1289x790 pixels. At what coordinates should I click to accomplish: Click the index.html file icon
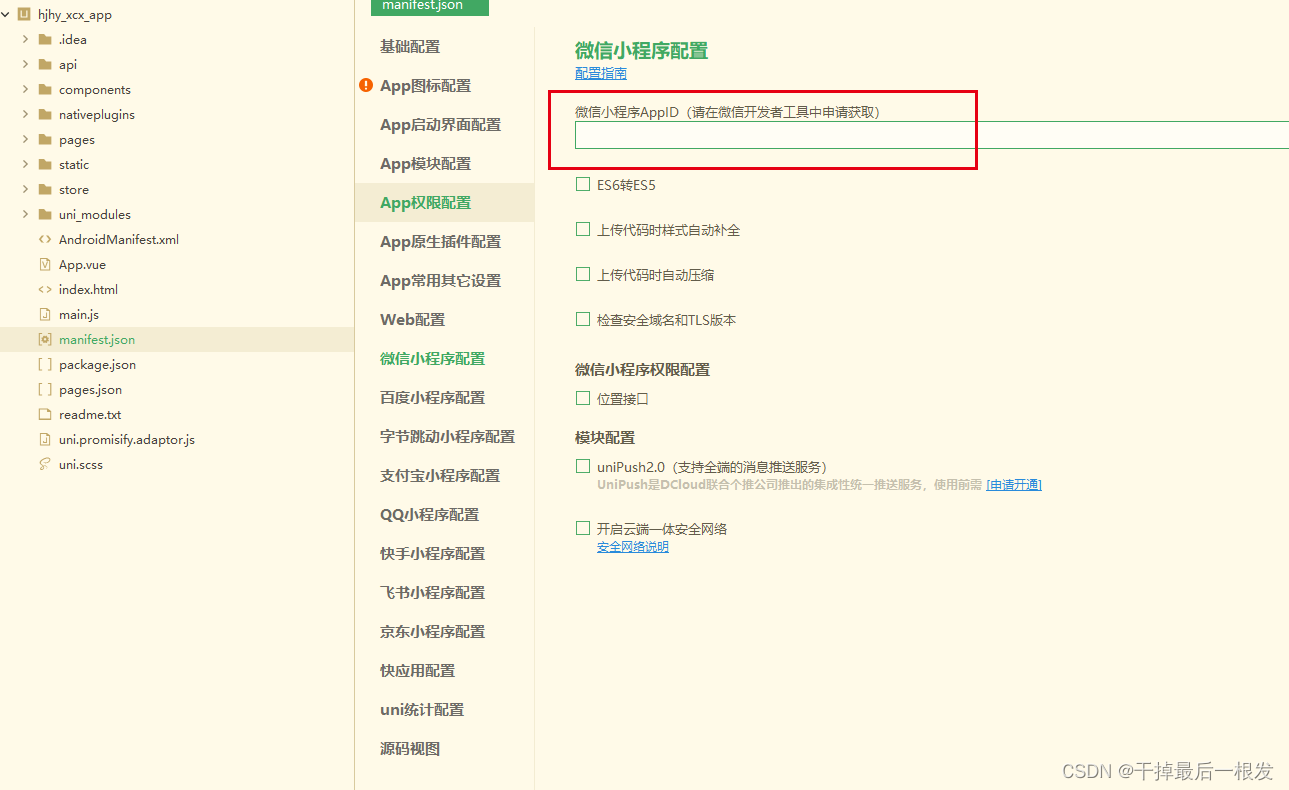44,290
